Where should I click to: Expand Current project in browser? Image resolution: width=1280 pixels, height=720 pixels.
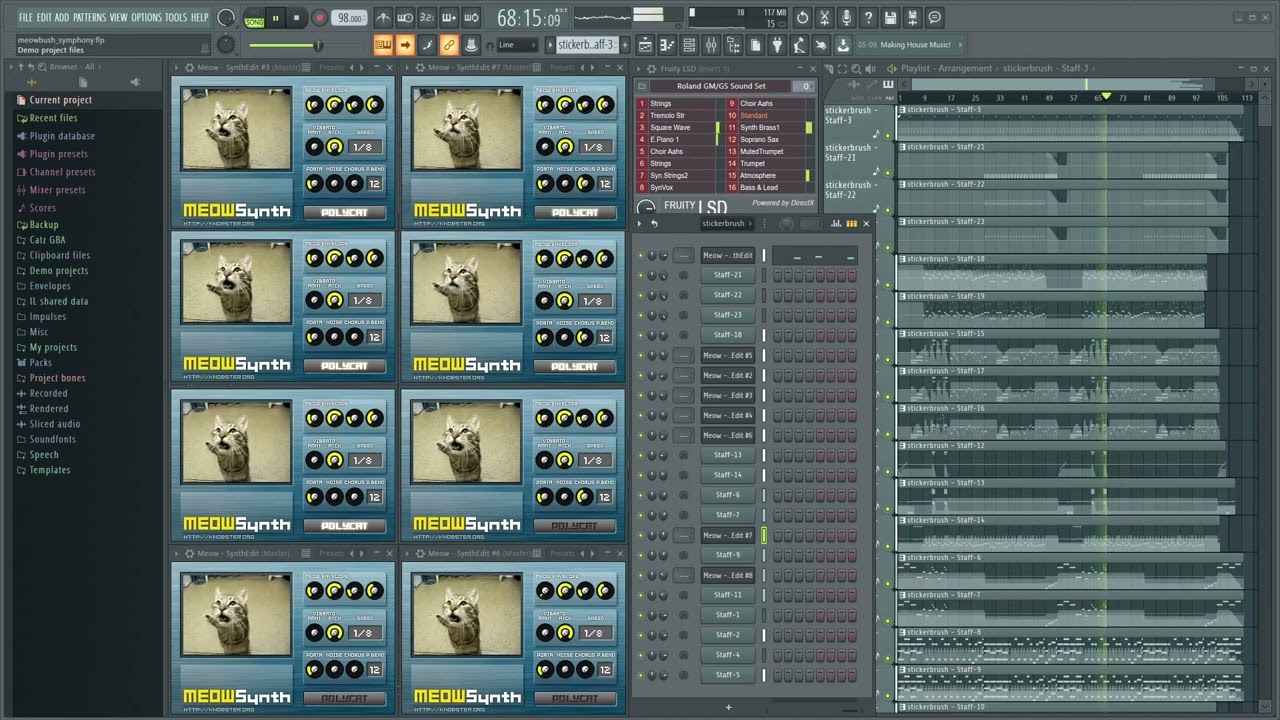click(60, 100)
